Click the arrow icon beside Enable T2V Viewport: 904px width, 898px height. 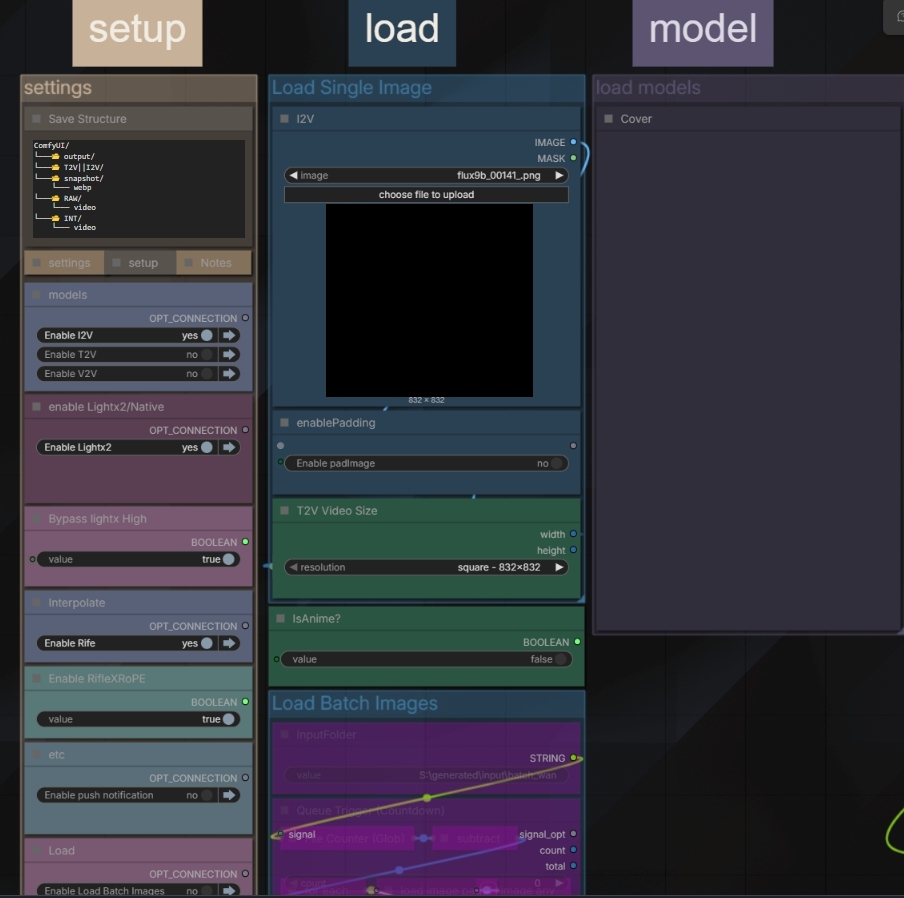click(229, 354)
